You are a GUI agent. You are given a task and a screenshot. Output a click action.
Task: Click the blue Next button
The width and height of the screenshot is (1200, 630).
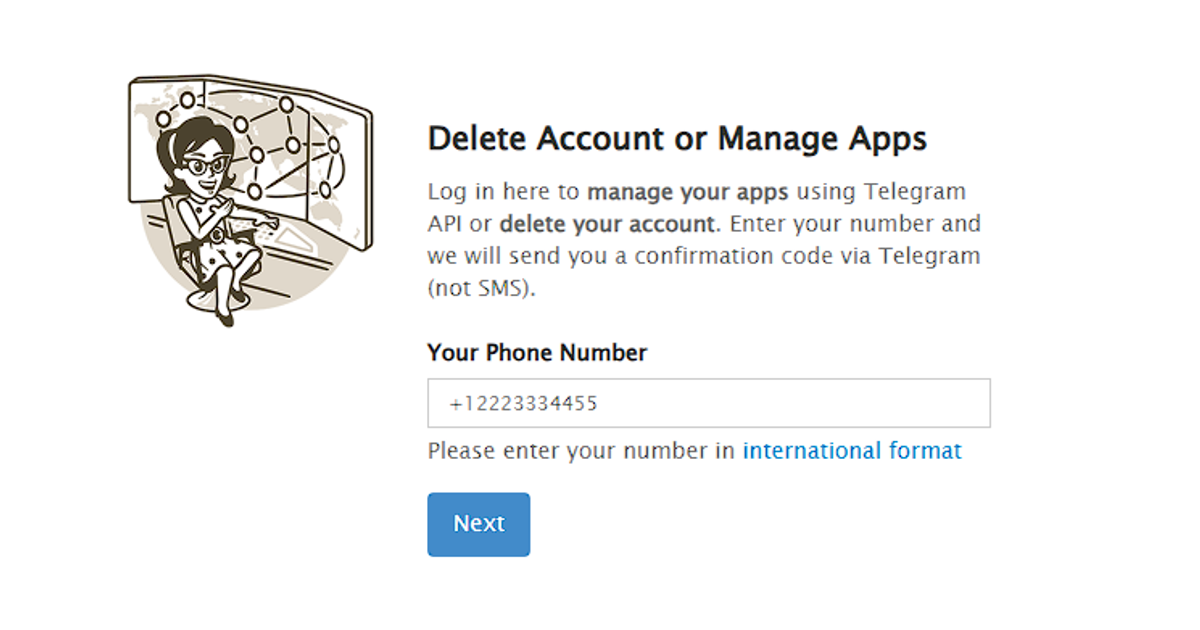coord(478,524)
